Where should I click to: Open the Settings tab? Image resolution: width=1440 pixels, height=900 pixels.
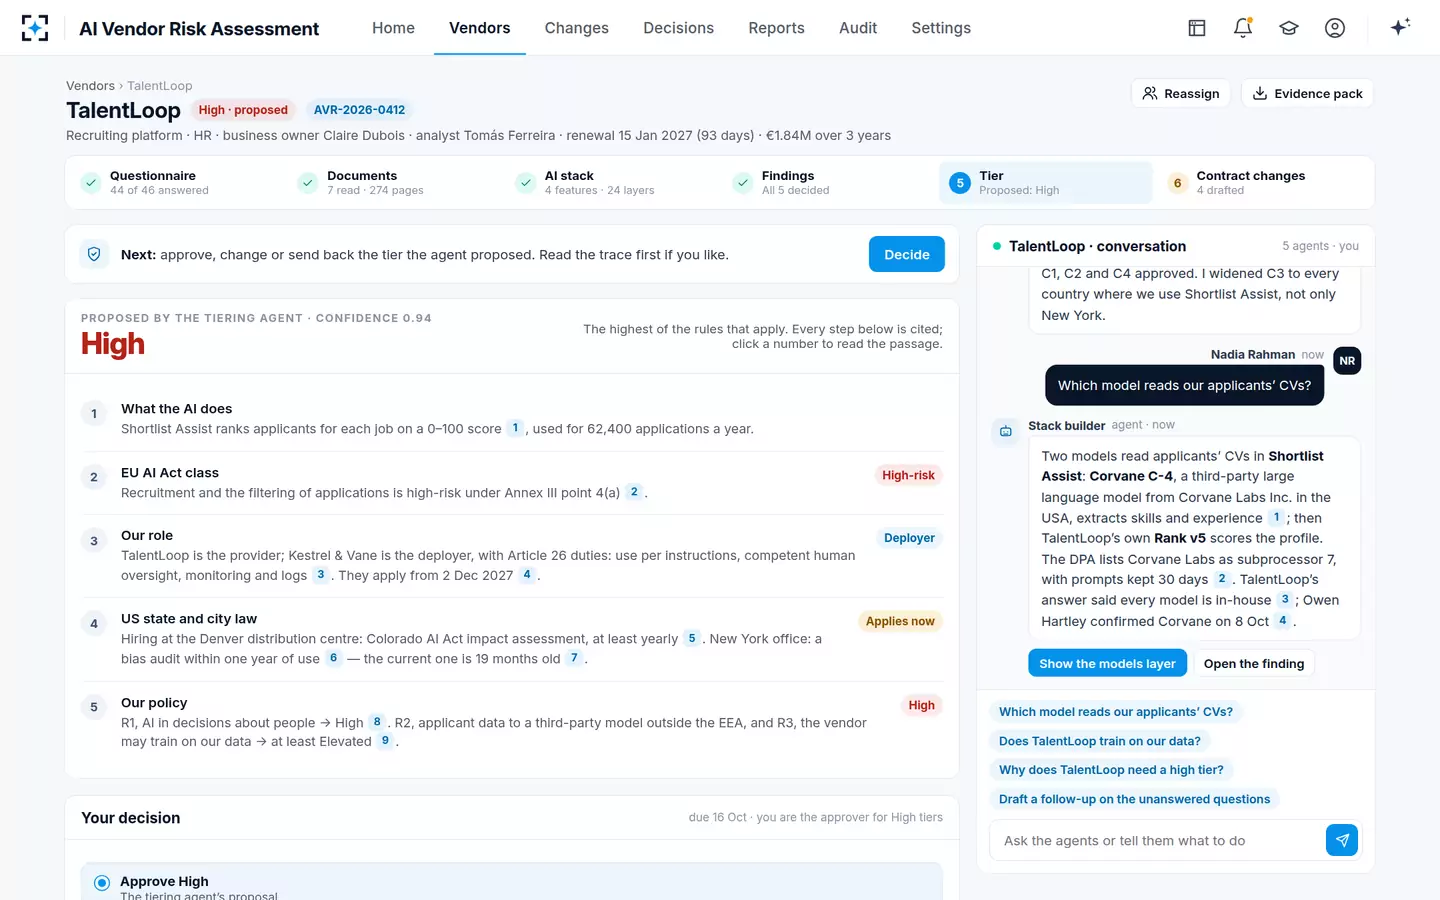point(941,28)
